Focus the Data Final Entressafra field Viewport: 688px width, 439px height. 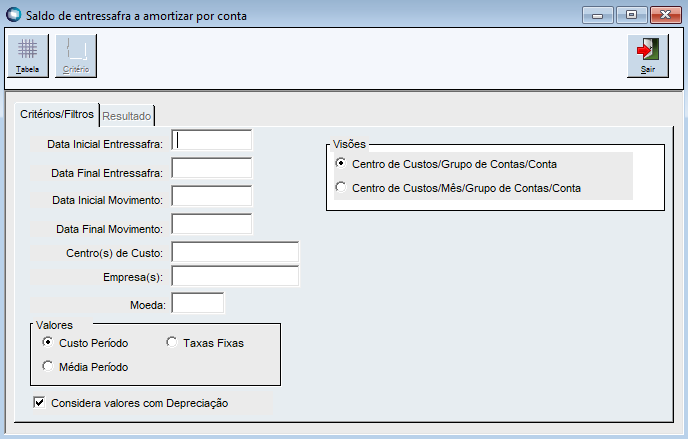212,168
